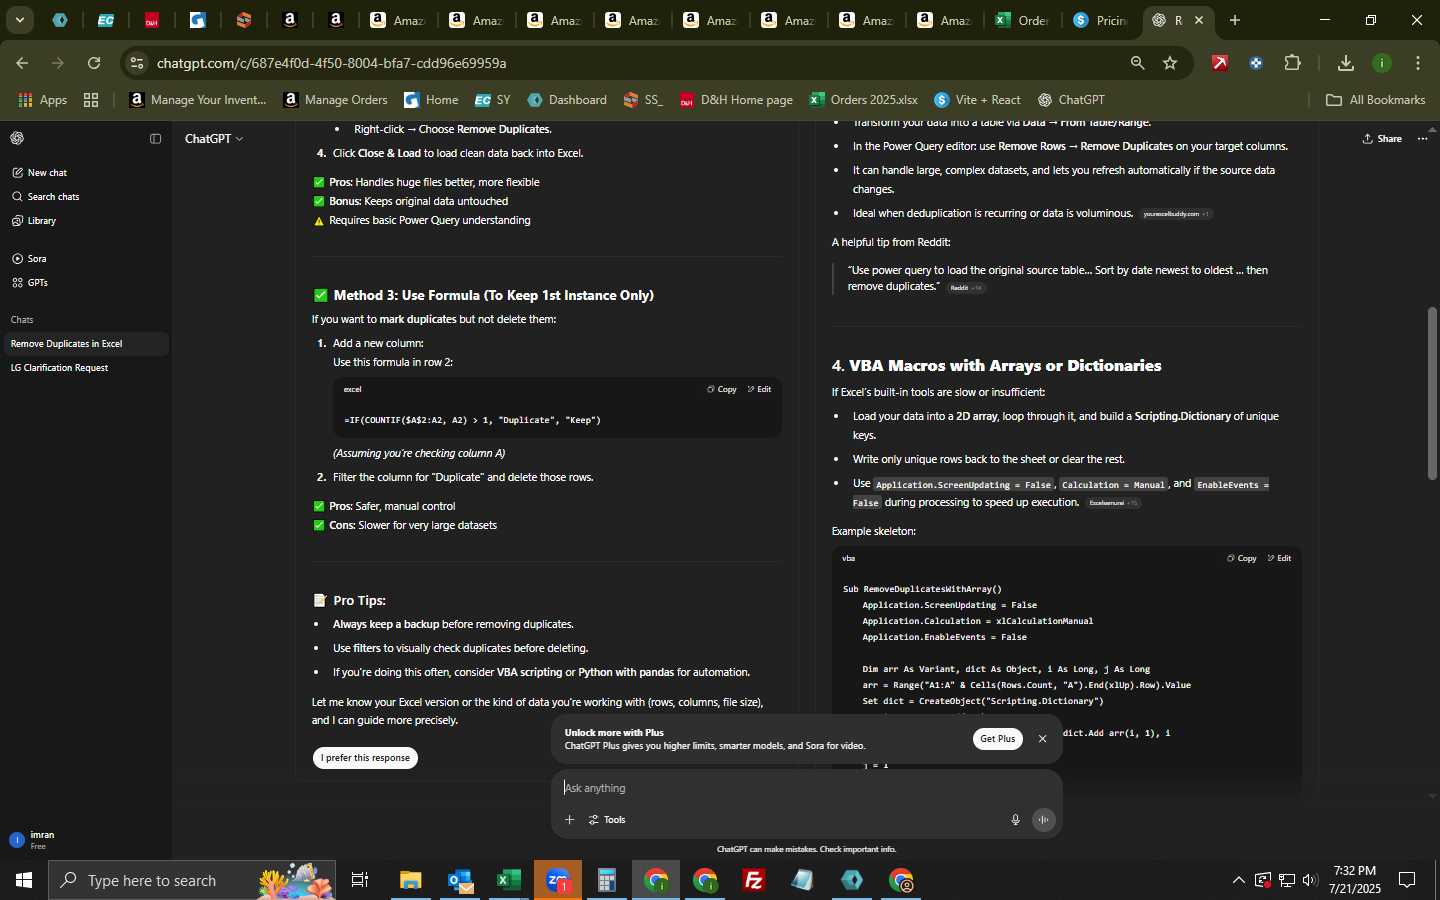Copy the excel COUNTIF formula code

point(722,389)
